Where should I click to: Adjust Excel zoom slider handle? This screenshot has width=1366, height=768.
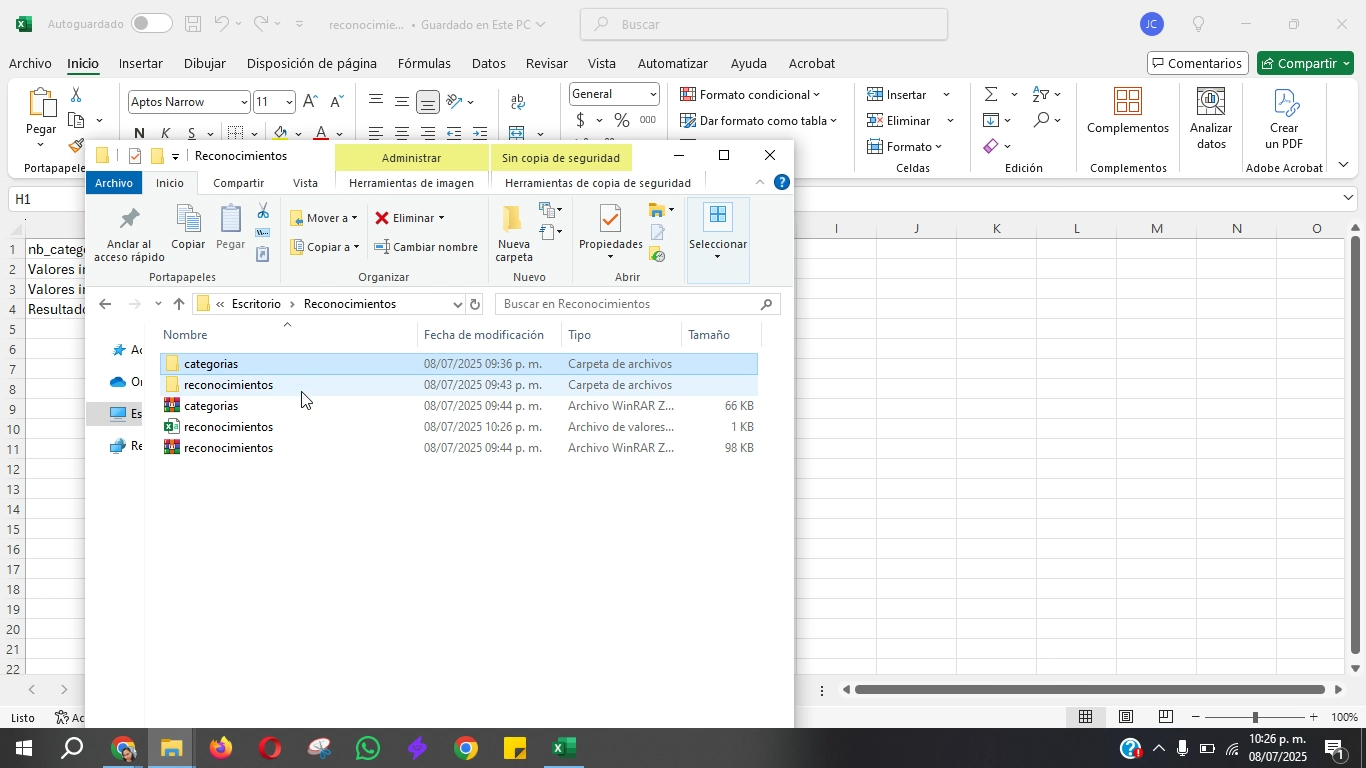pyautogui.click(x=1255, y=717)
